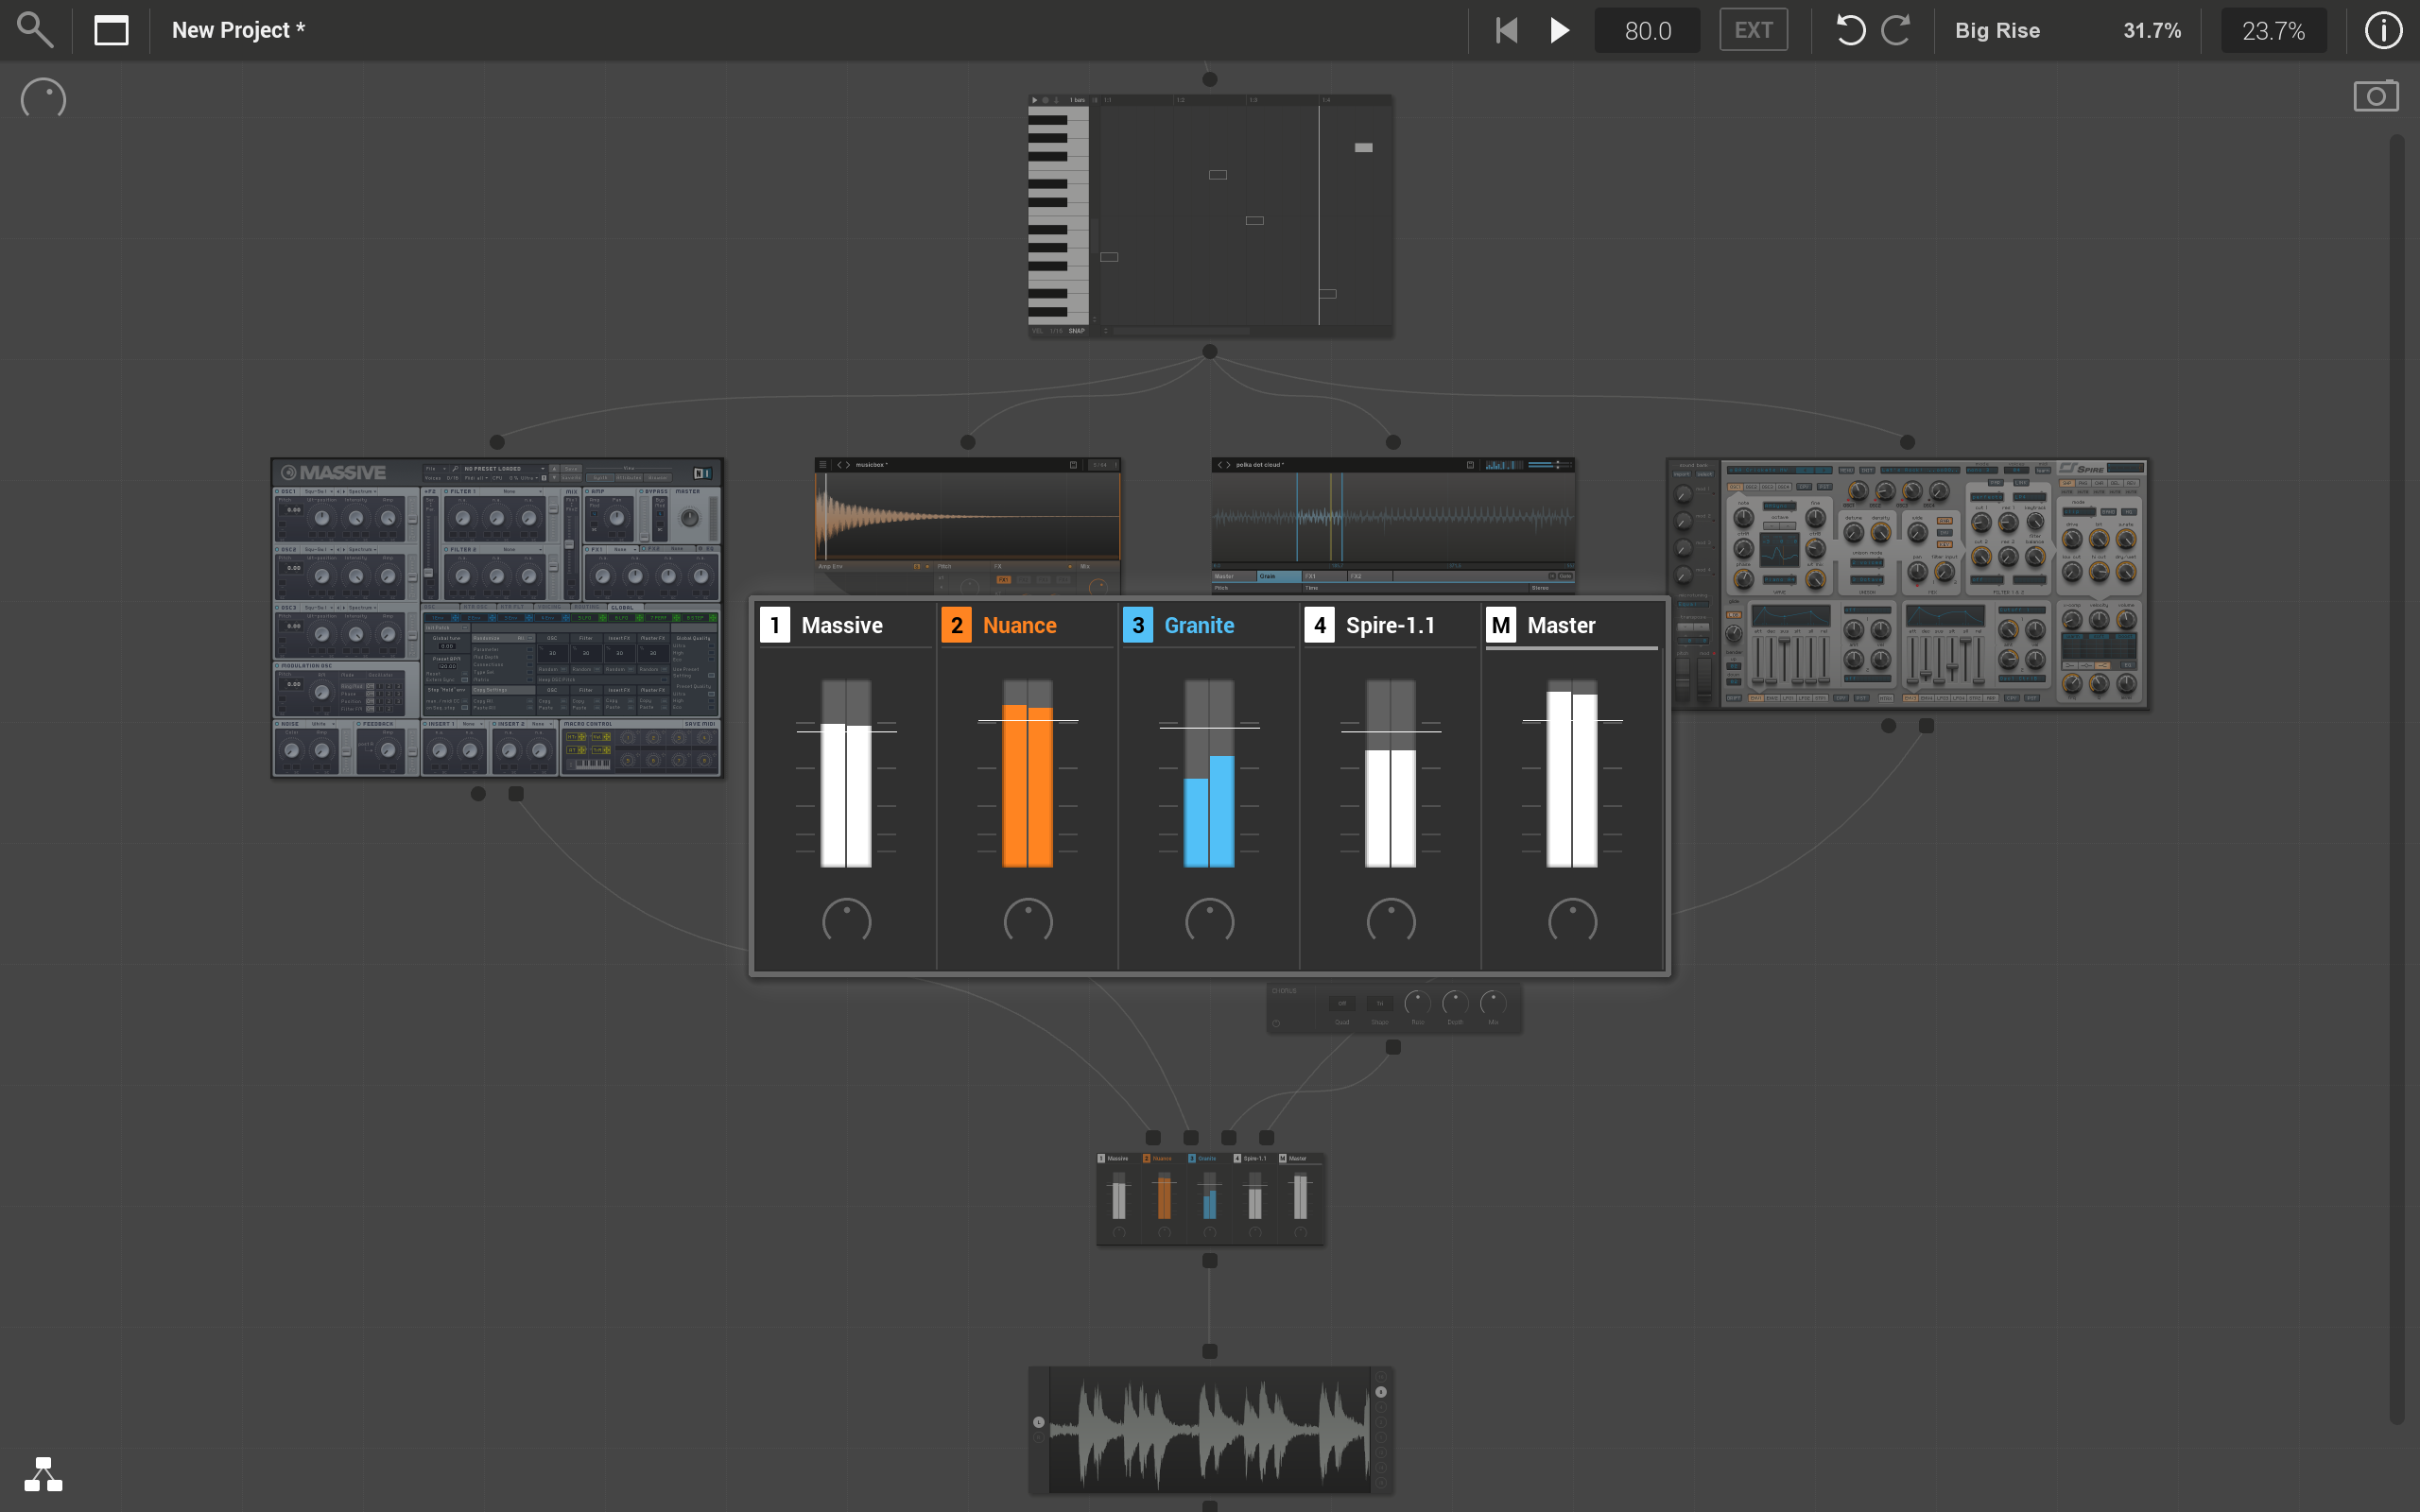Open Massive NO PRESET LOADED dropdown
This screenshot has height=1512, width=2420.
point(505,469)
